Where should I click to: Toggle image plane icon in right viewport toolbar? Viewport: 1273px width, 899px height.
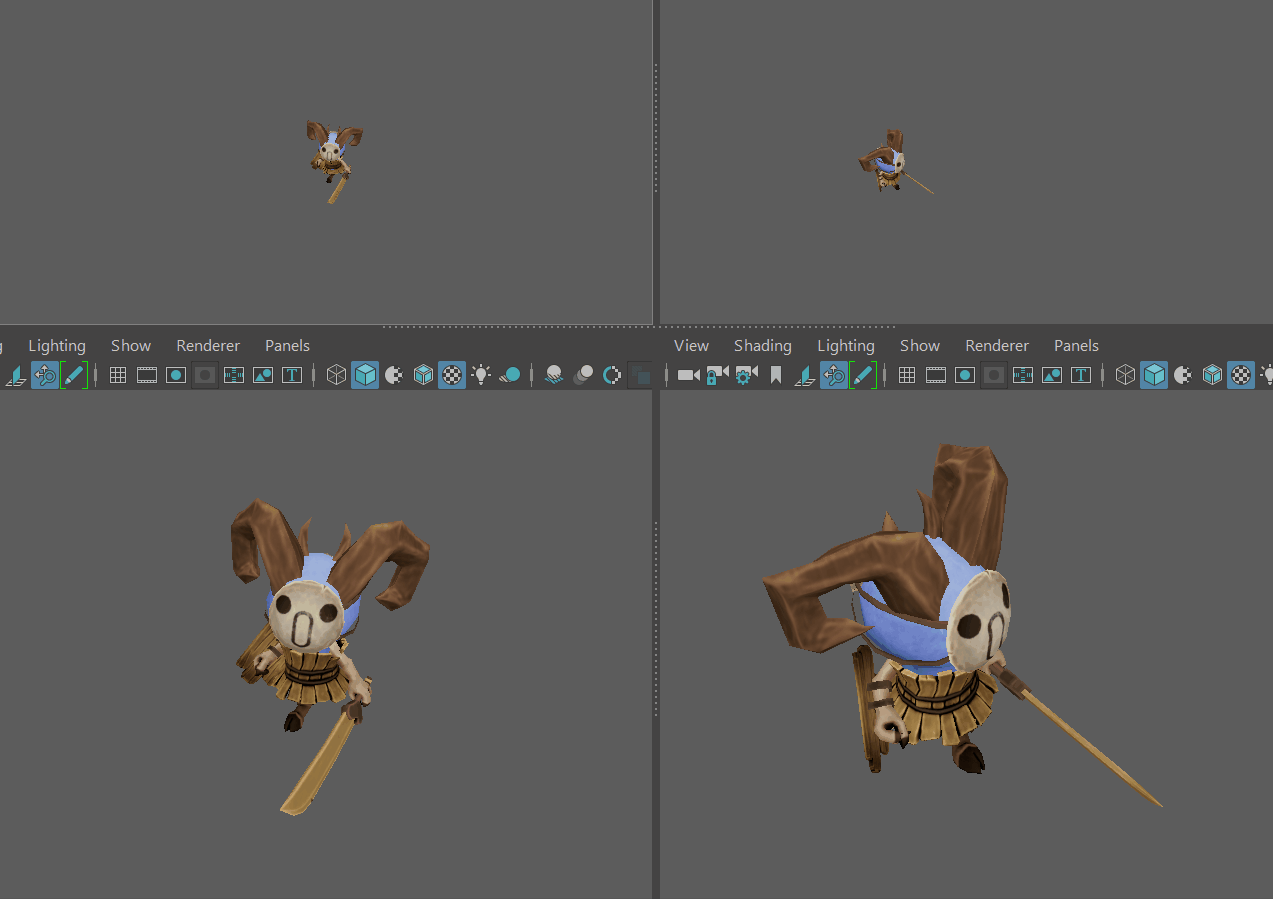tap(805, 376)
